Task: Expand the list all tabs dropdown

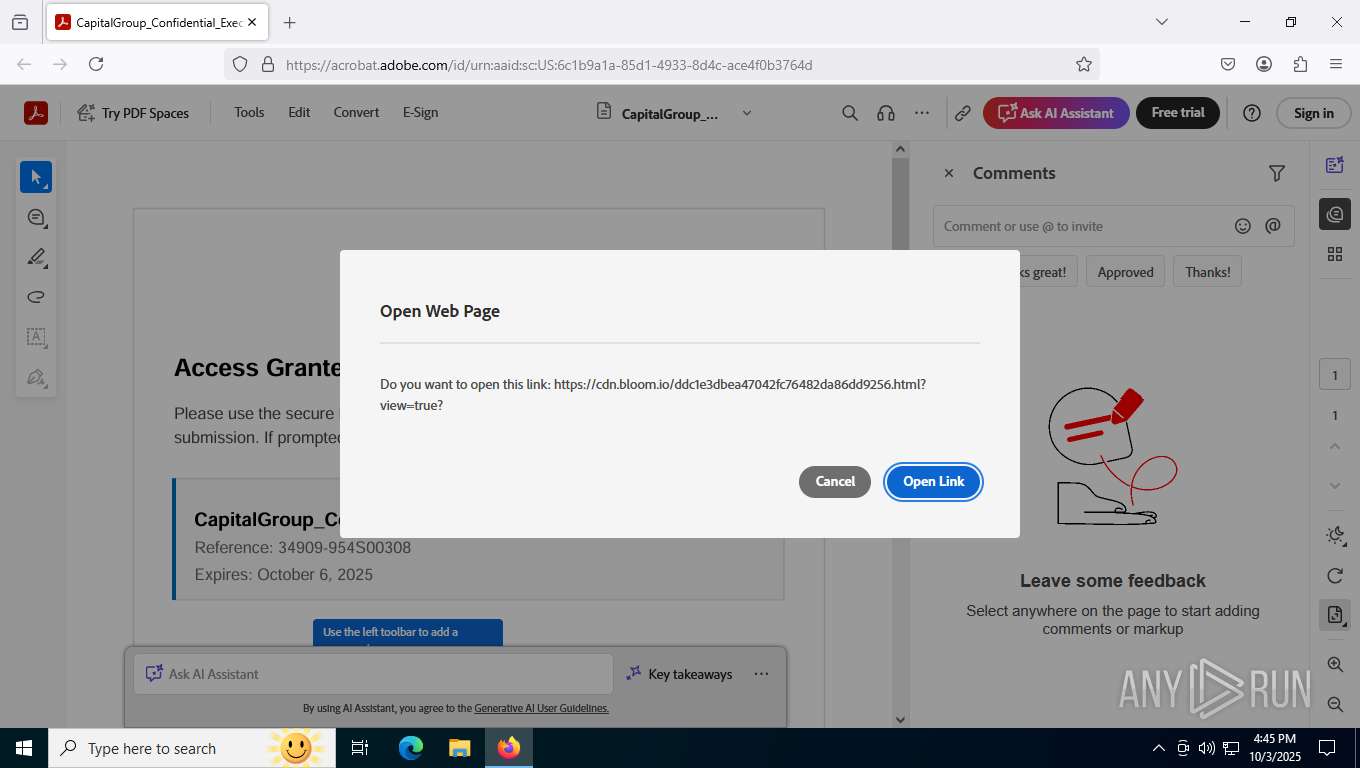Action: click(x=1161, y=22)
